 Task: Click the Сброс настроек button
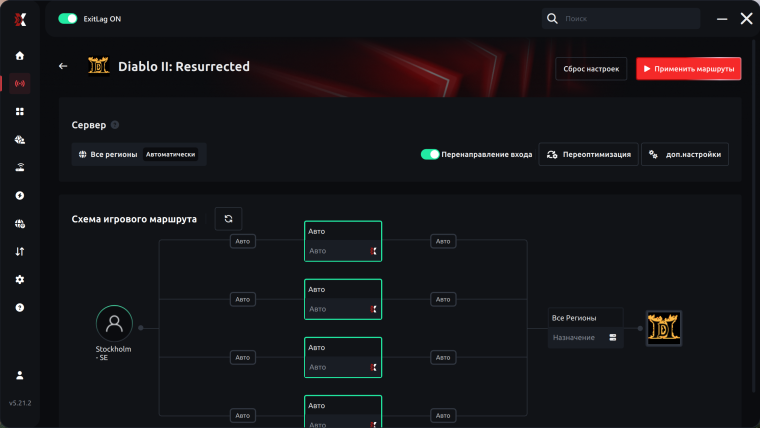[591, 69]
